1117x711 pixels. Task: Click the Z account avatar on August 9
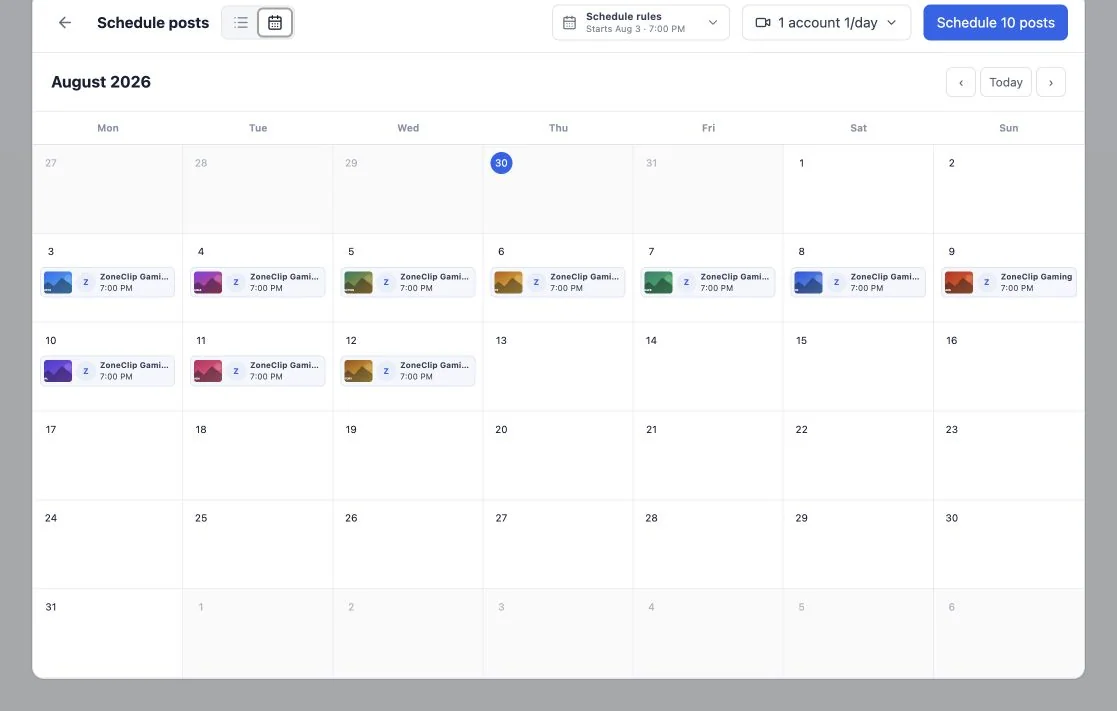pos(986,282)
